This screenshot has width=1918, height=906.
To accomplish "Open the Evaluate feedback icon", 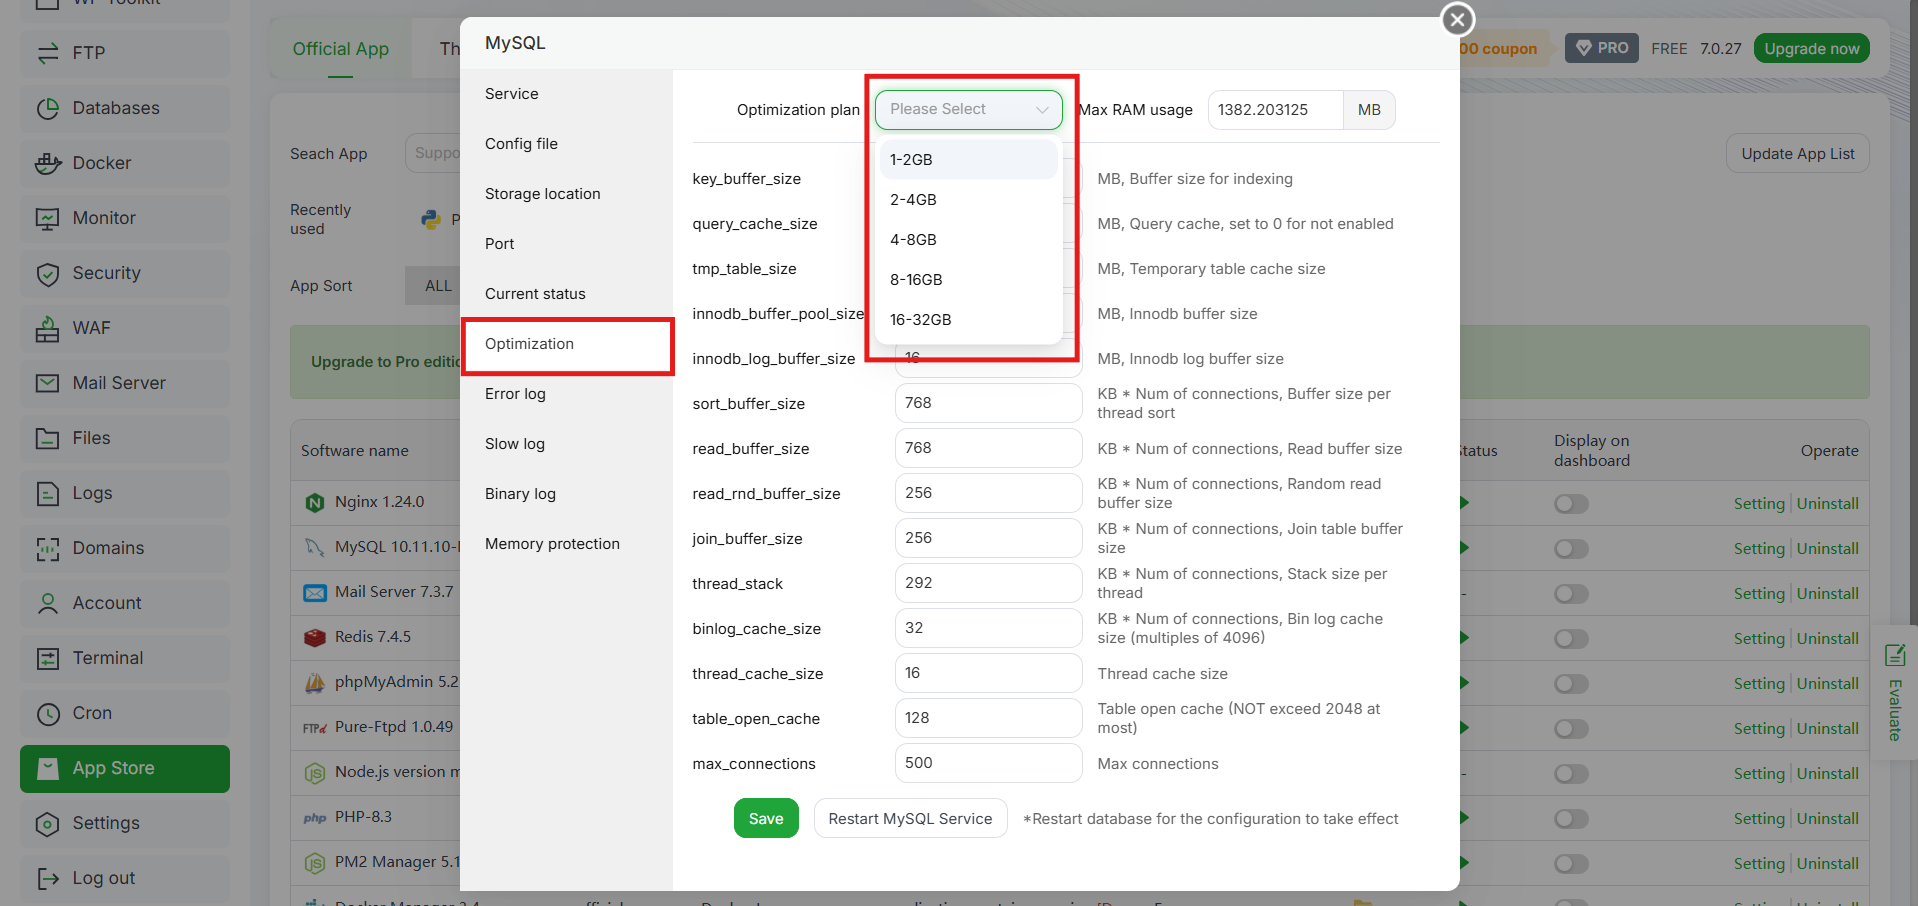I will [x=1895, y=655].
